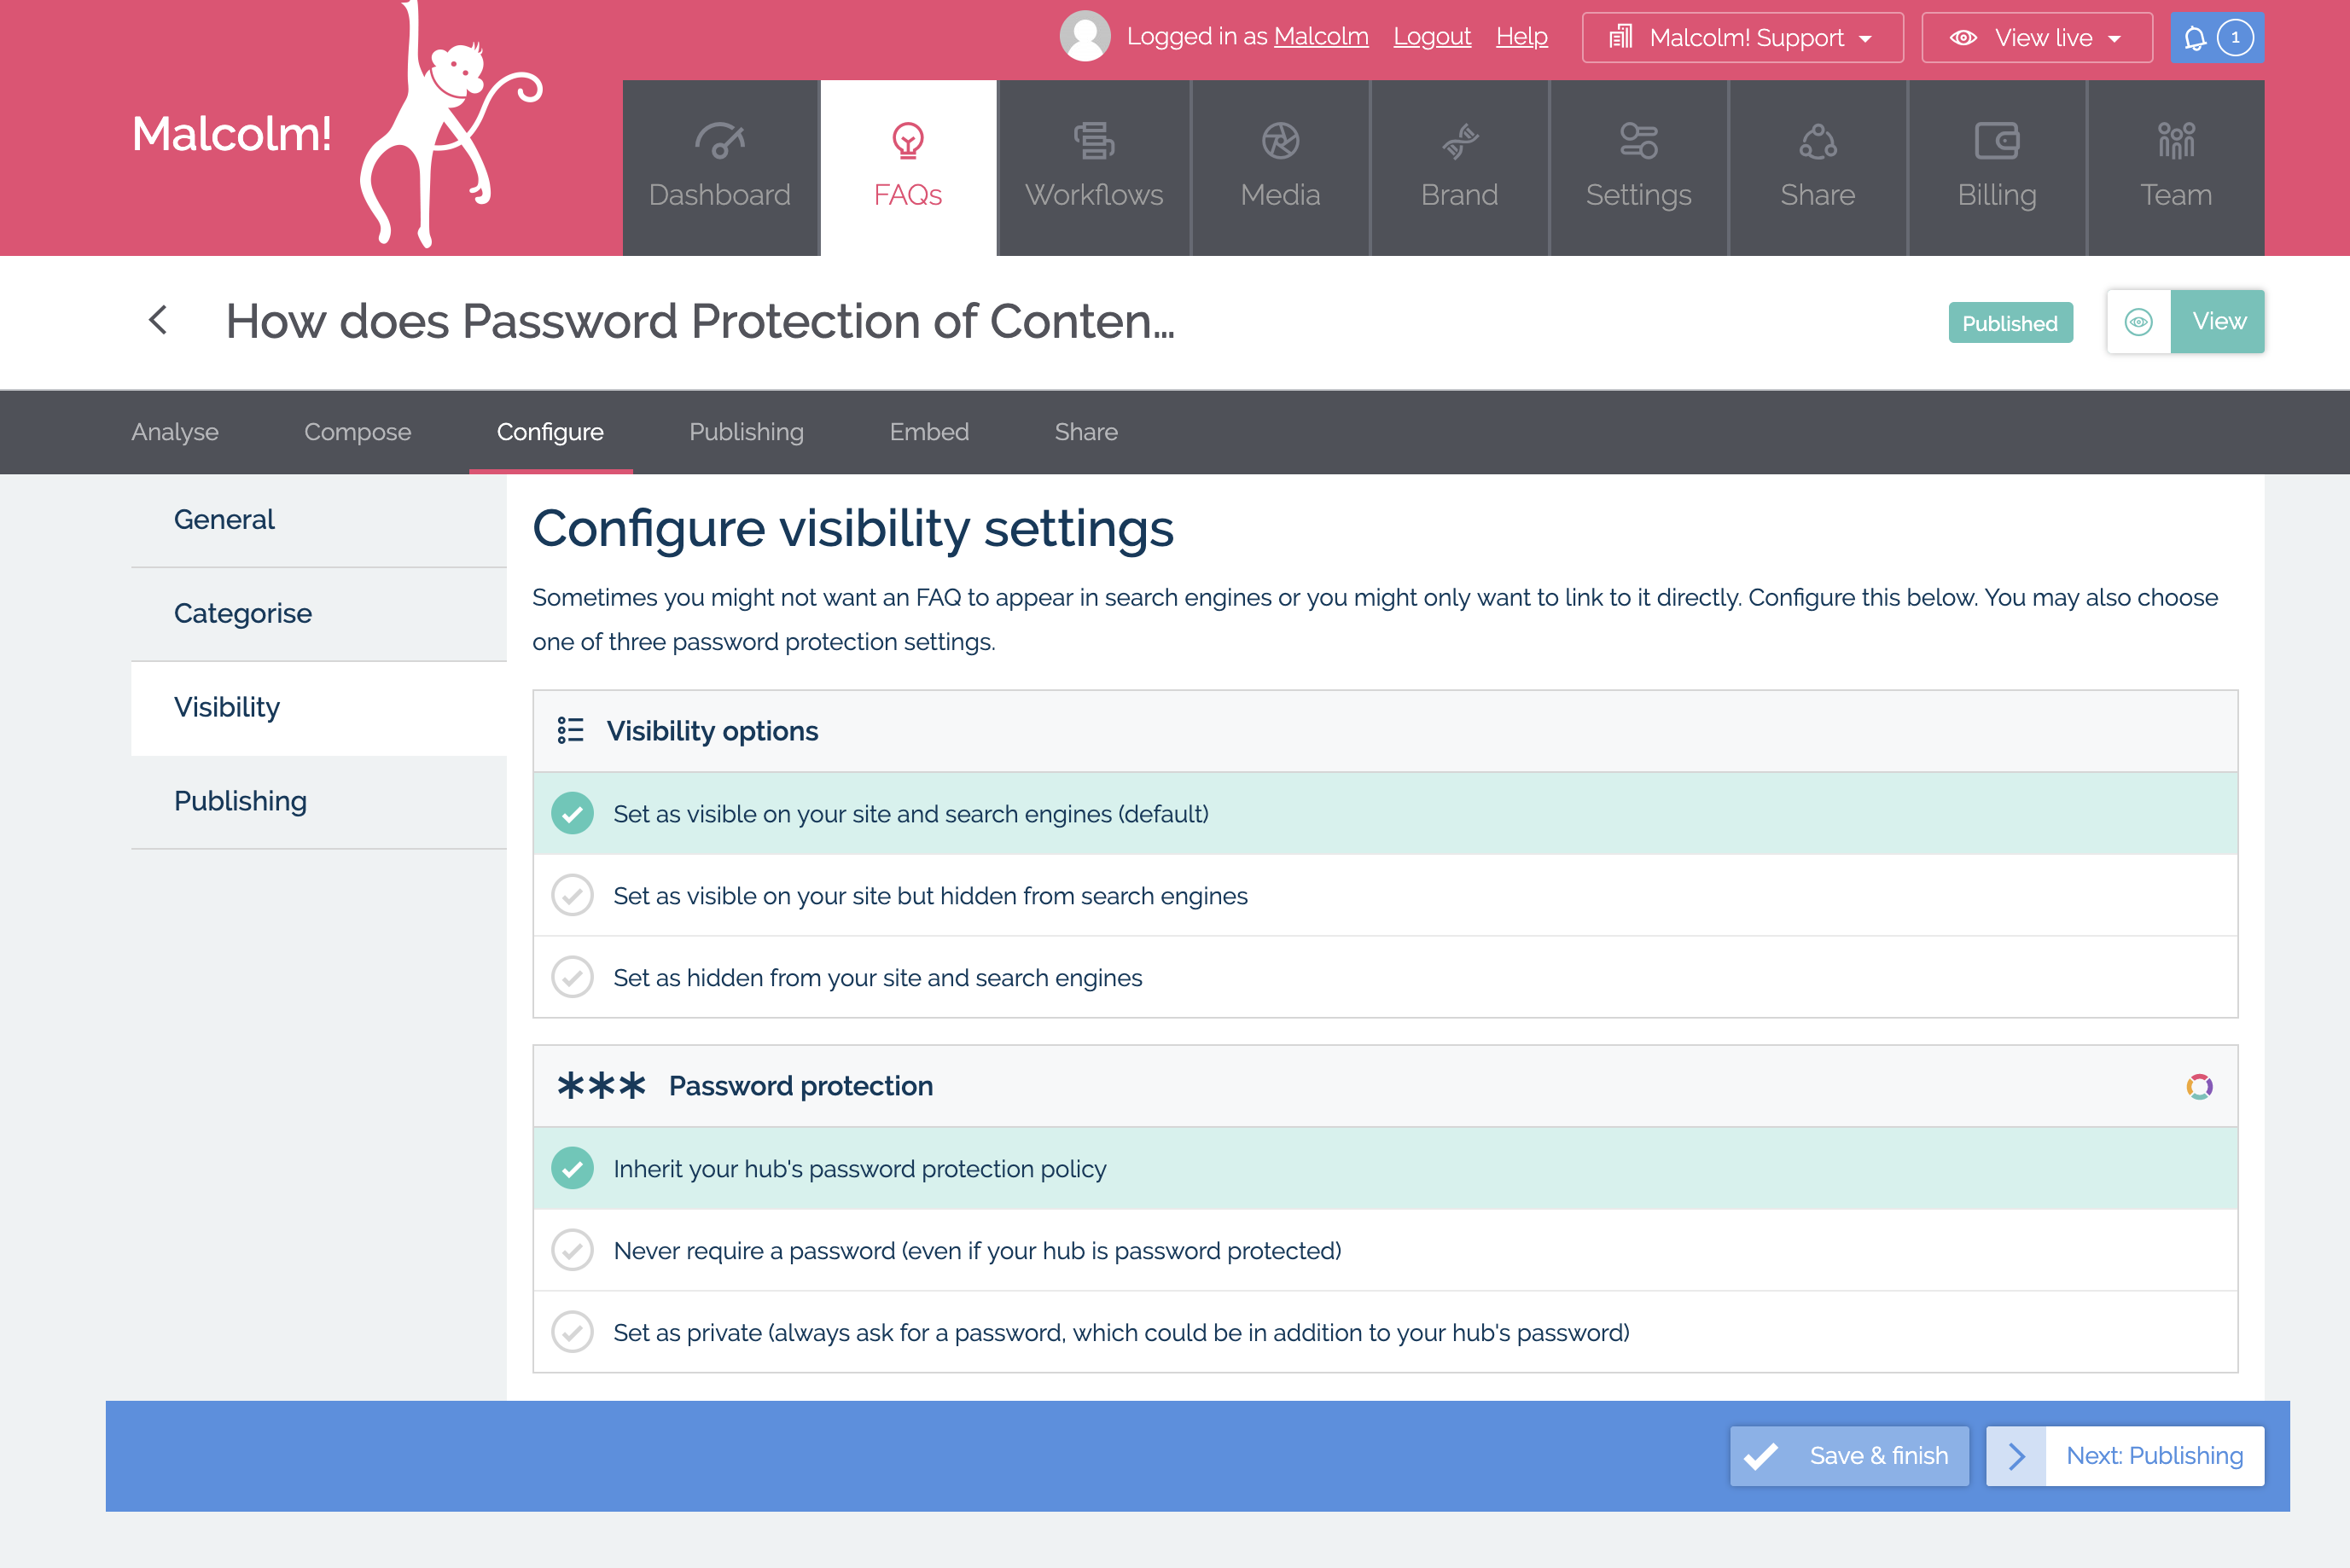Click the notification bell icon
2350x1568 pixels.
(2194, 38)
